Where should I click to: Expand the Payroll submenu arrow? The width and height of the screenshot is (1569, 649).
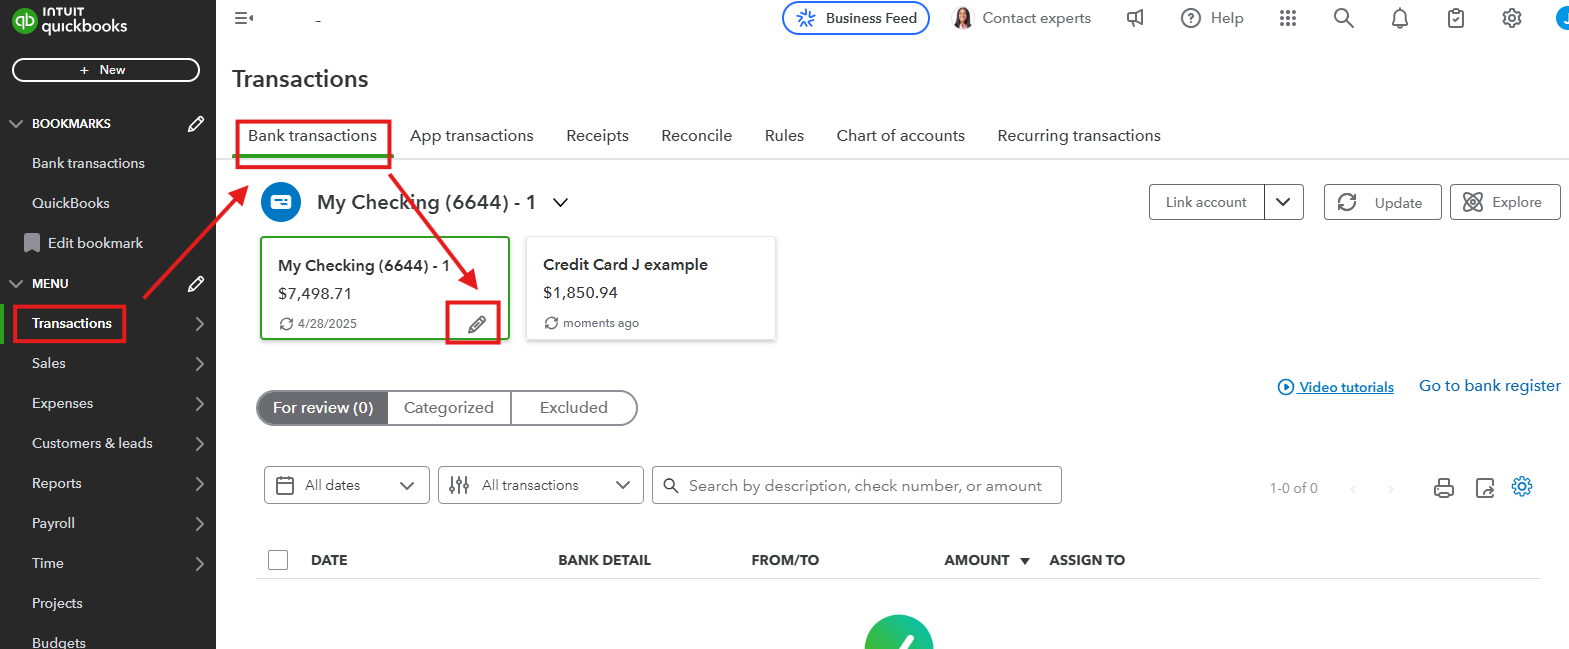[x=200, y=524]
